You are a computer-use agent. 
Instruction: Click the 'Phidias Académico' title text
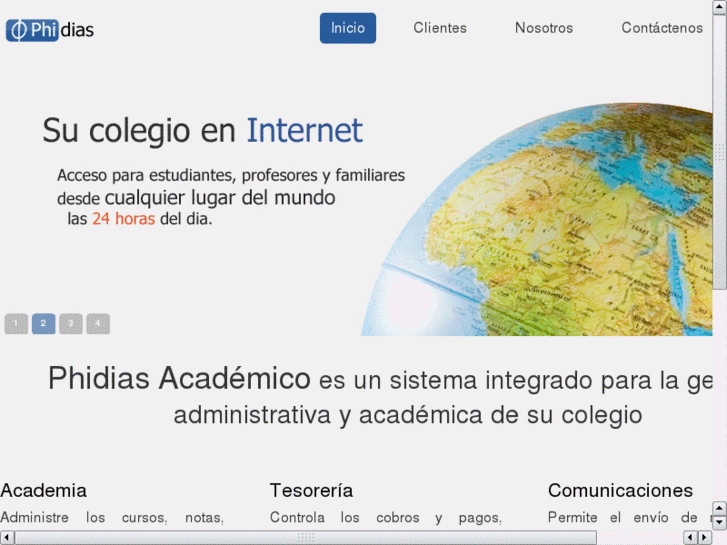click(x=179, y=378)
